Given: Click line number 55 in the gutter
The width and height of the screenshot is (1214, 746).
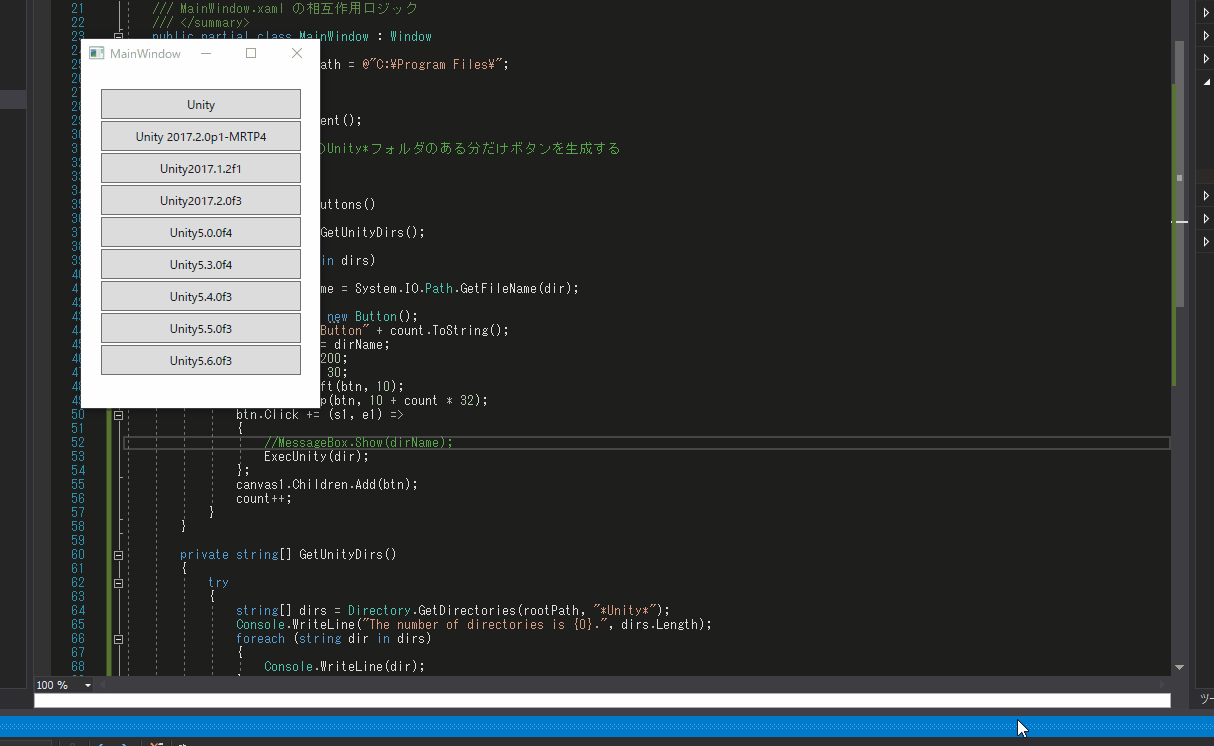Looking at the screenshot, I should point(78,484).
